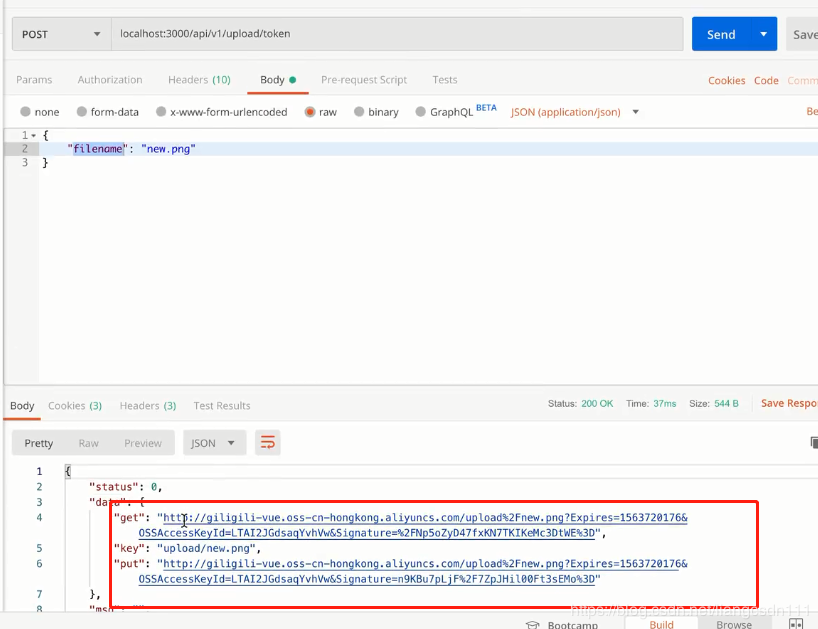The height and width of the screenshot is (629, 818).
Task: Click the "get" URL link in response
Action: pos(412,525)
